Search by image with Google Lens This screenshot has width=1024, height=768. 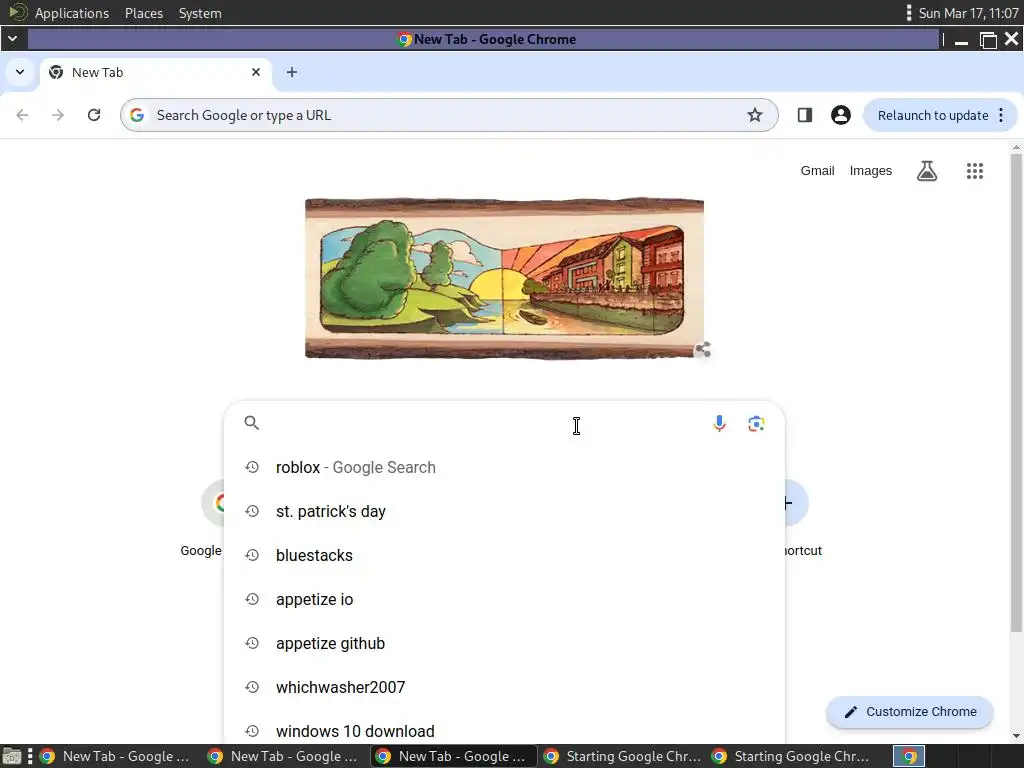756,423
